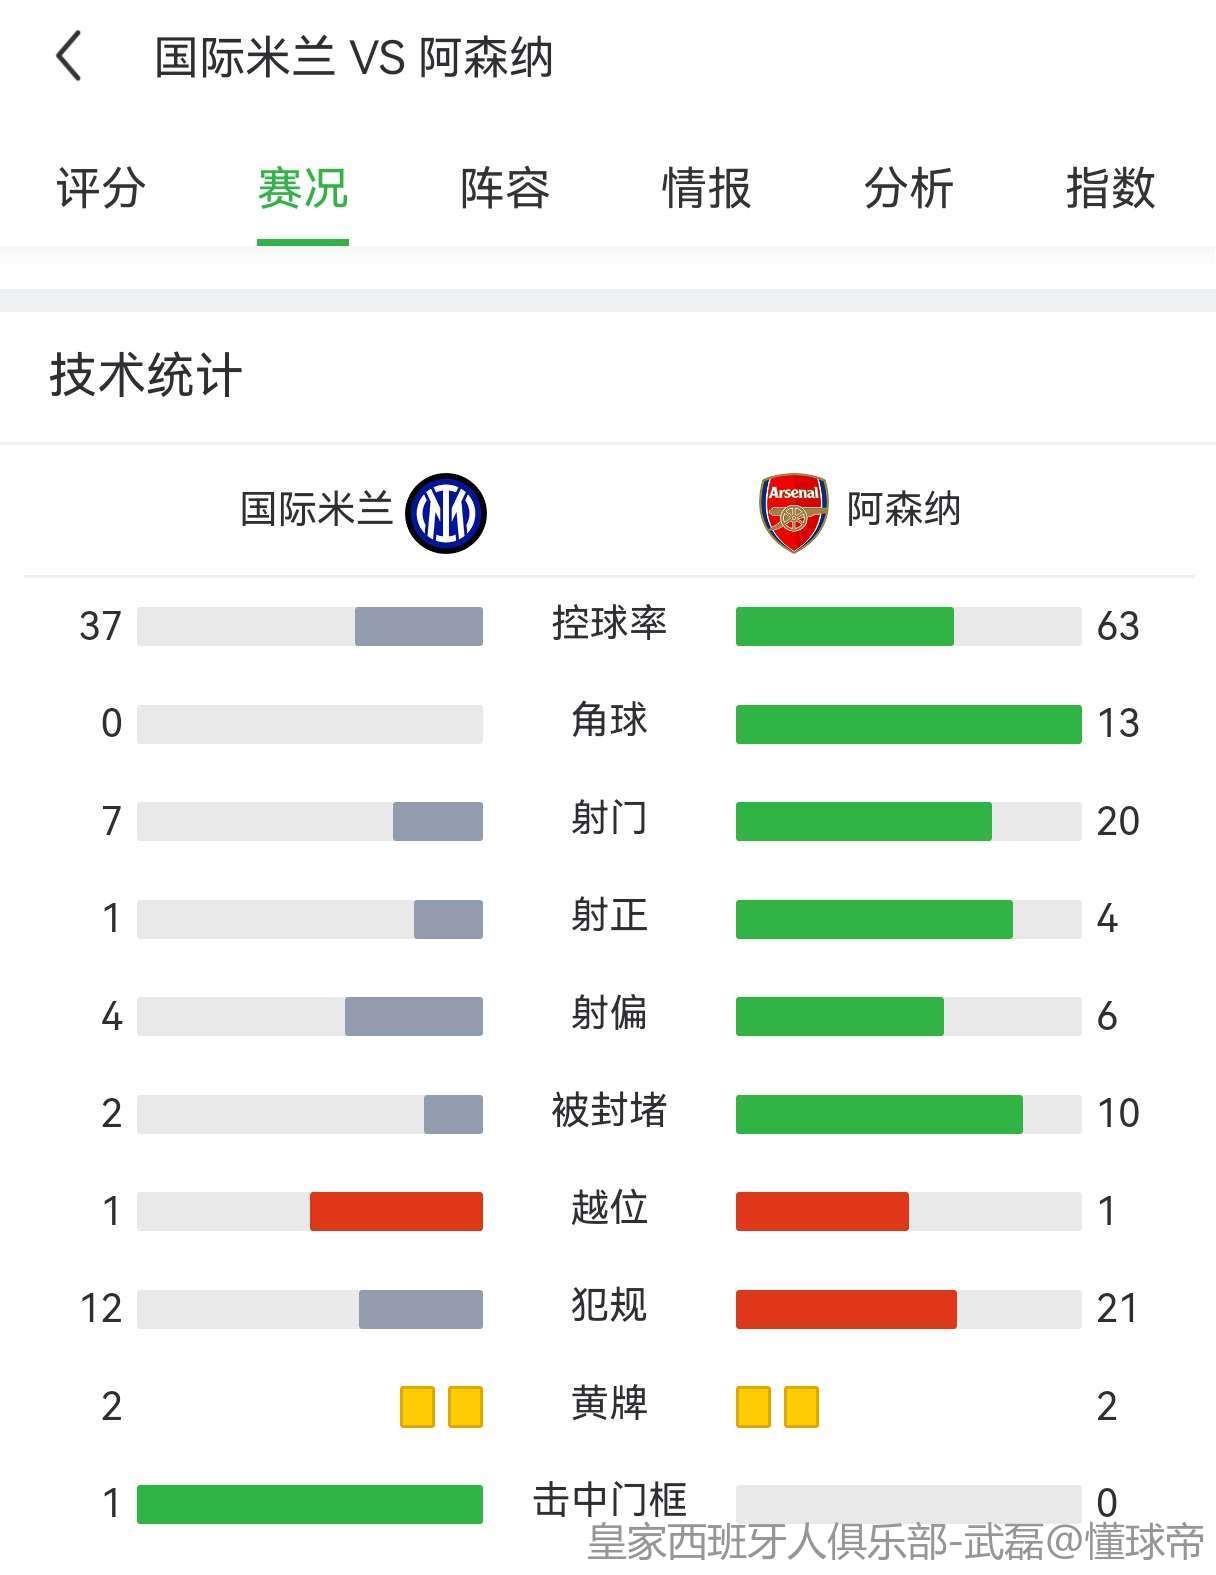Tap the back arrow icon
The height and width of the screenshot is (1575, 1216).
click(69, 56)
